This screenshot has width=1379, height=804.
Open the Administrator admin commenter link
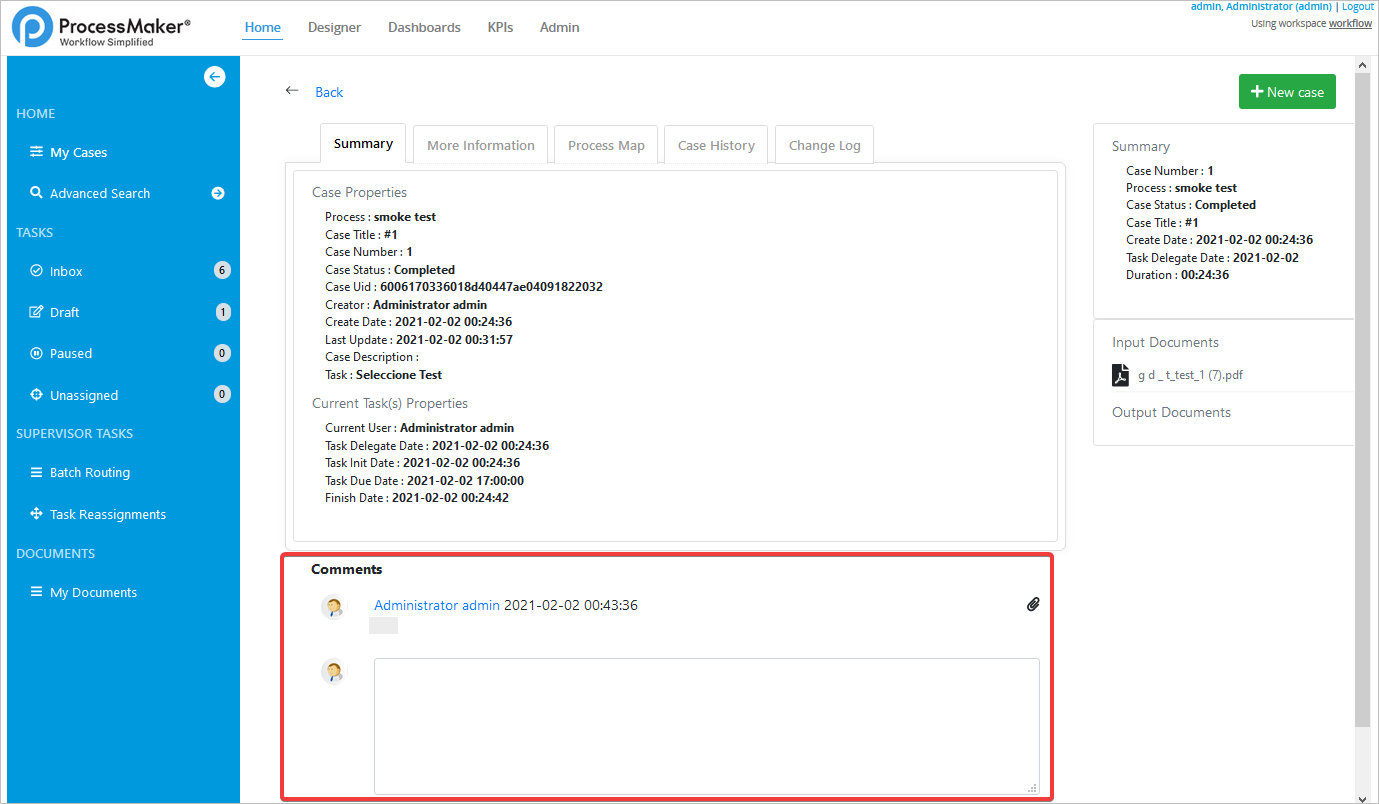(x=436, y=605)
